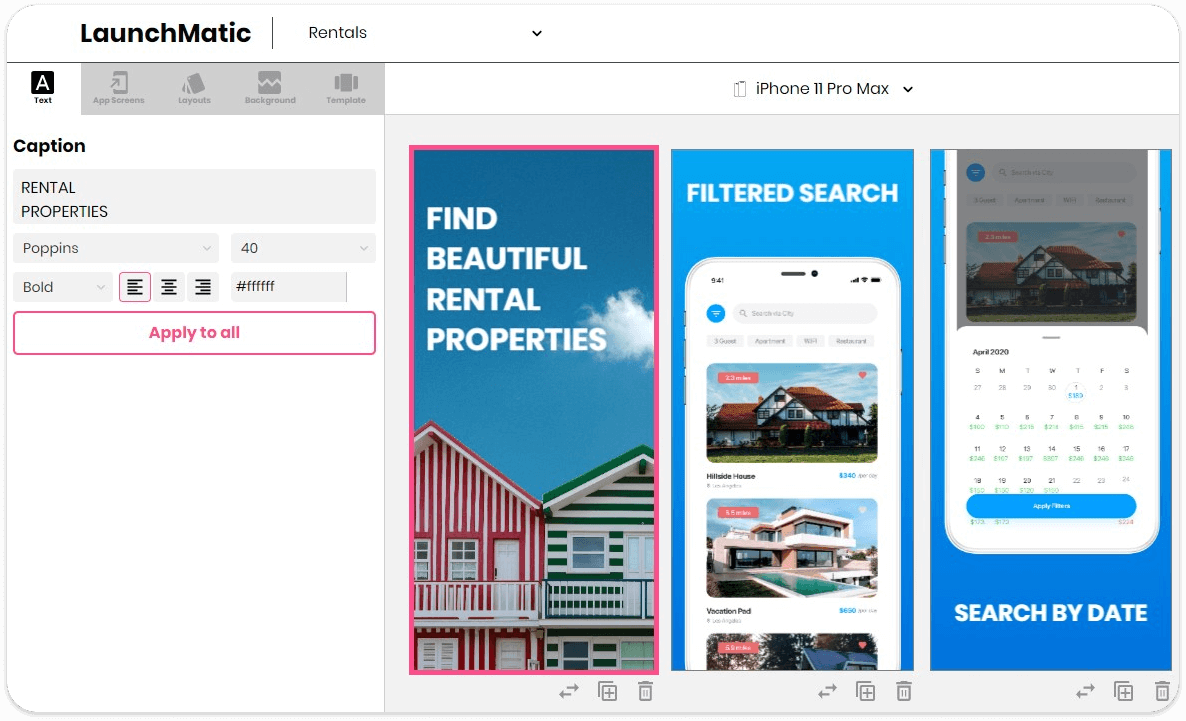Toggle right text alignment
Image resolution: width=1186 pixels, height=721 pixels.
[203, 287]
